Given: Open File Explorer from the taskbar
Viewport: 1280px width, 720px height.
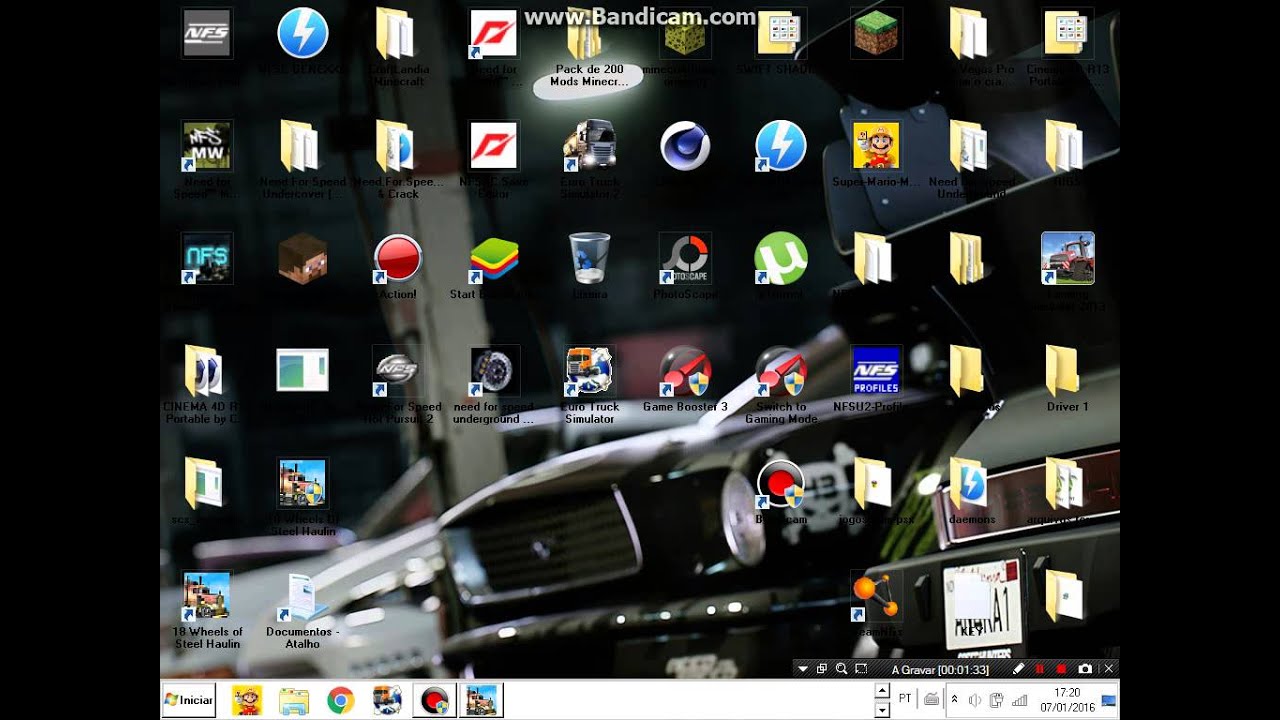Looking at the screenshot, I should pyautogui.click(x=294, y=700).
